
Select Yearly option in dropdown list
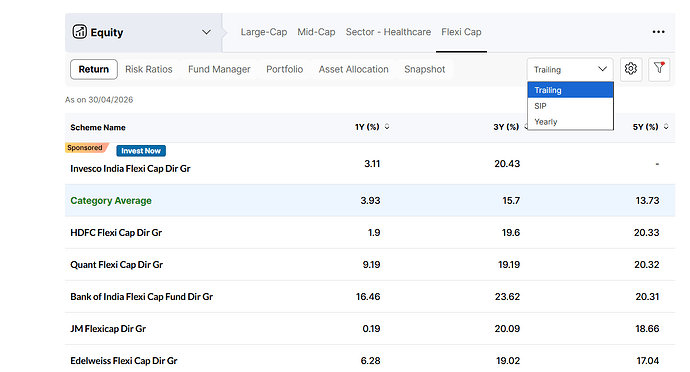coord(570,122)
